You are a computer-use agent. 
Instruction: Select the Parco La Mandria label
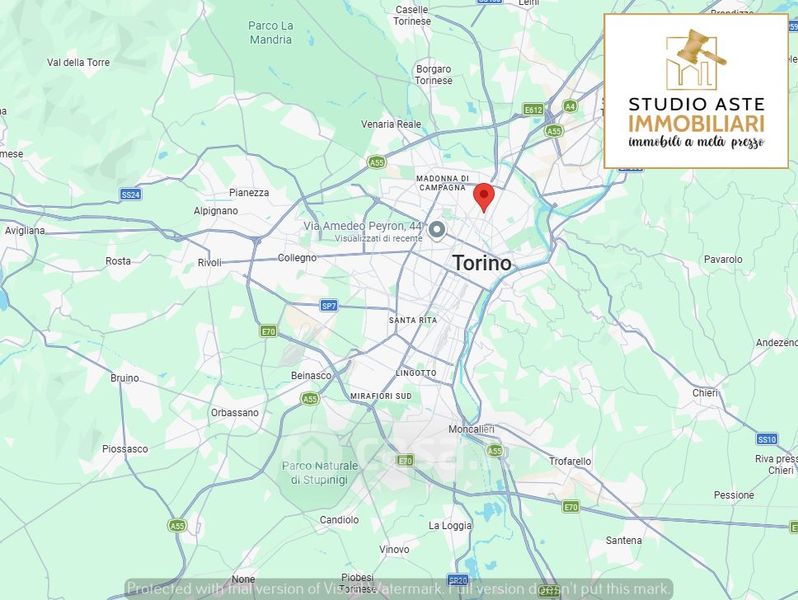pos(271,32)
